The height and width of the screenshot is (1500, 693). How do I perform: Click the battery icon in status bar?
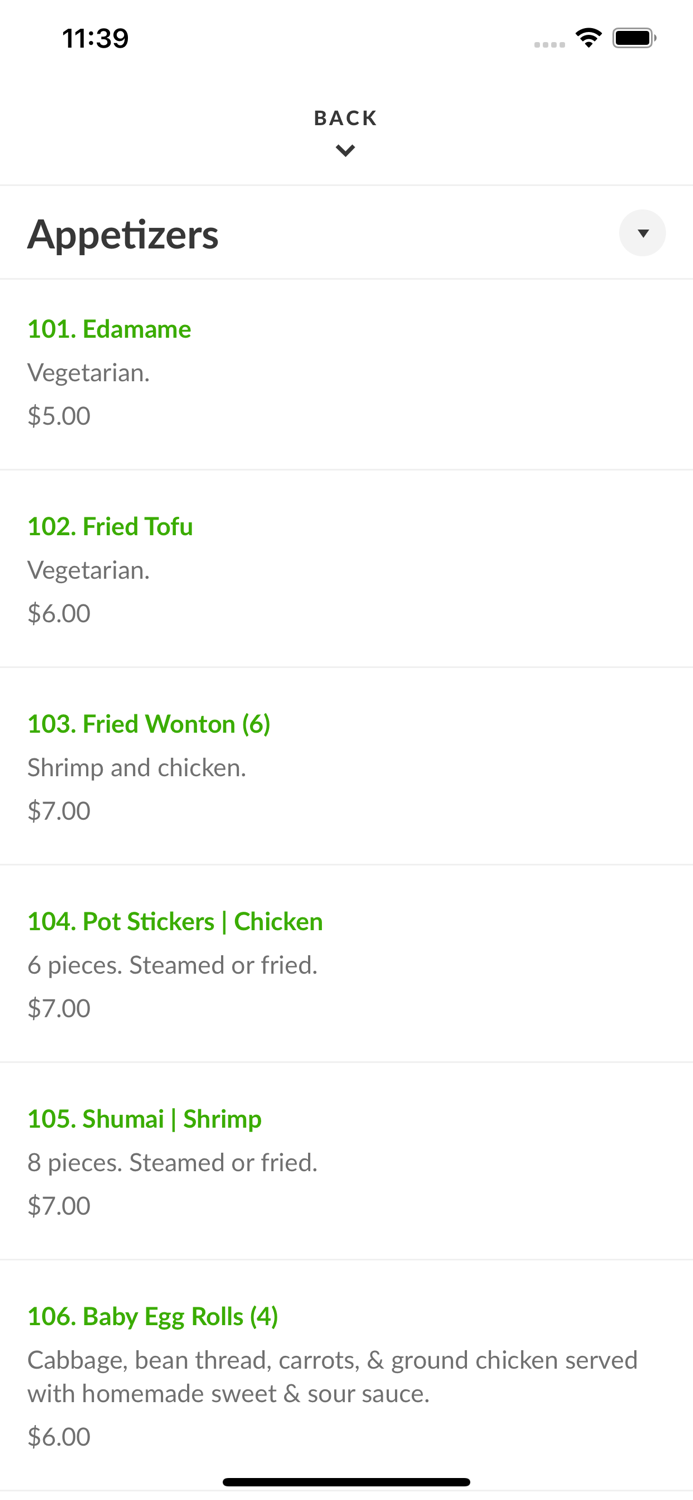634,38
